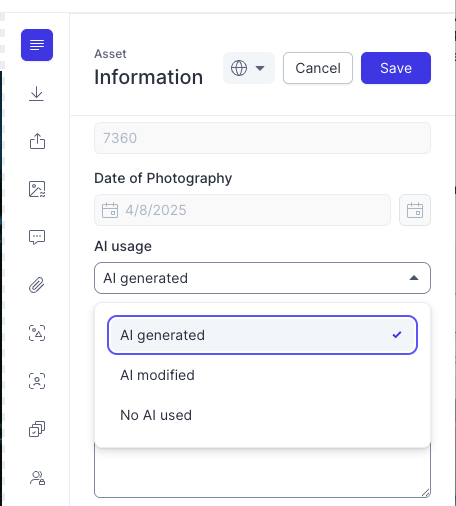Image resolution: width=456 pixels, height=506 pixels.
Task: Select the object recognition sidebar icon
Action: coord(37,333)
